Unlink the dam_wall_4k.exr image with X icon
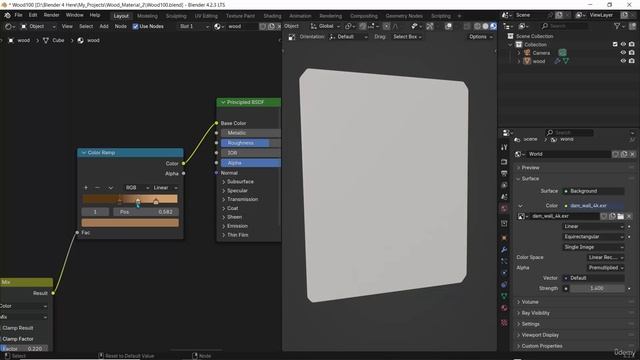The height and width of the screenshot is (360, 640). pos(629,216)
